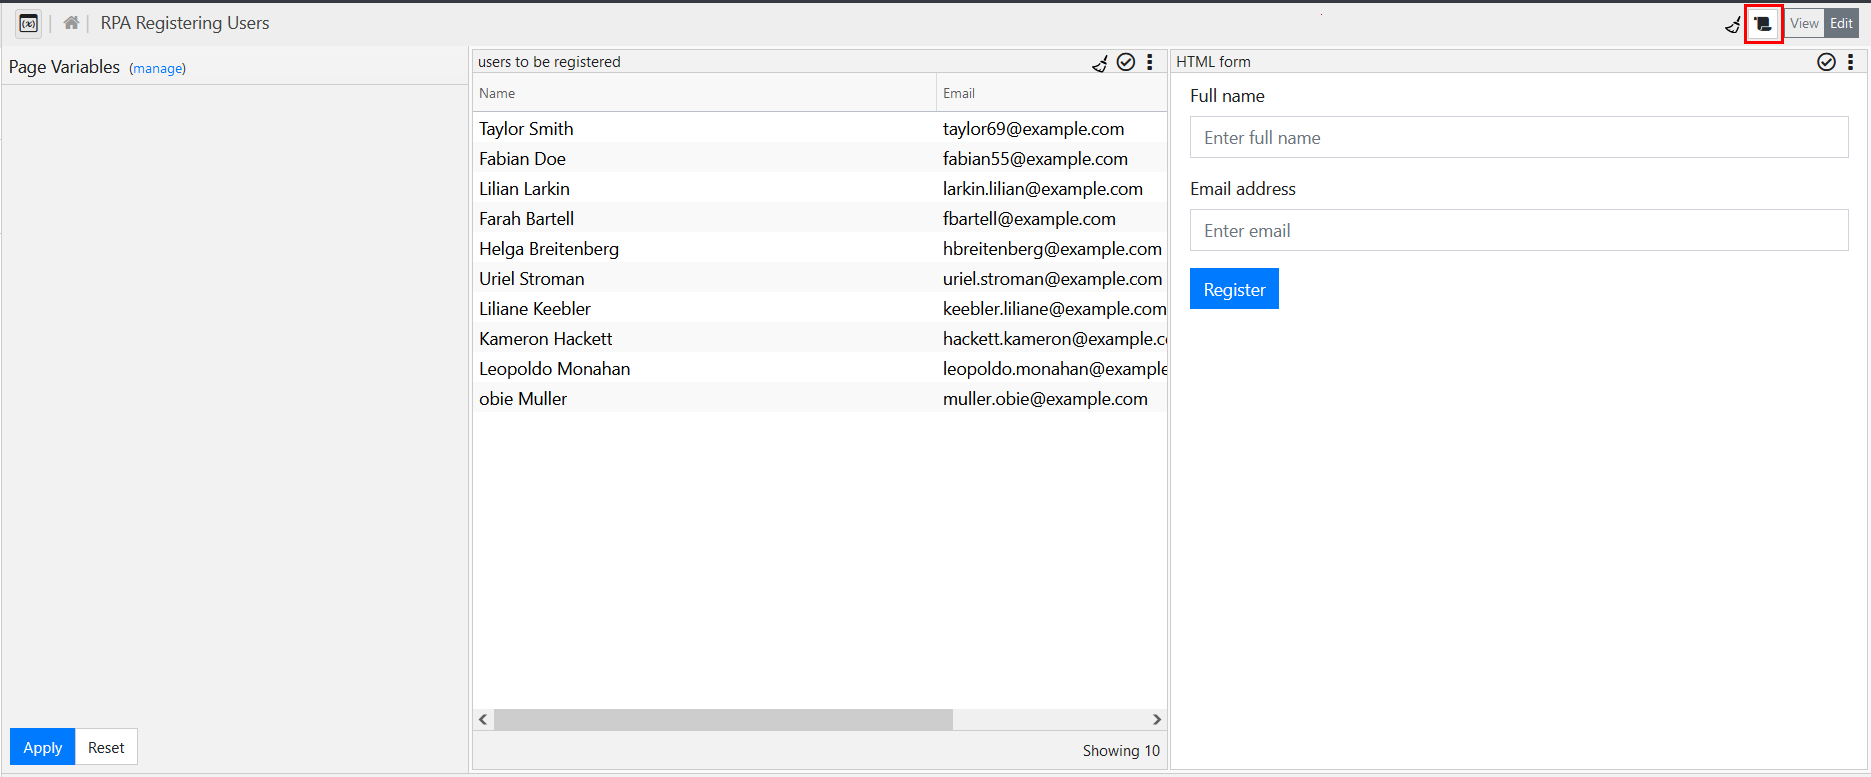Click email fbartell@example.com
The height and width of the screenshot is (777, 1871).
pos(1029,218)
